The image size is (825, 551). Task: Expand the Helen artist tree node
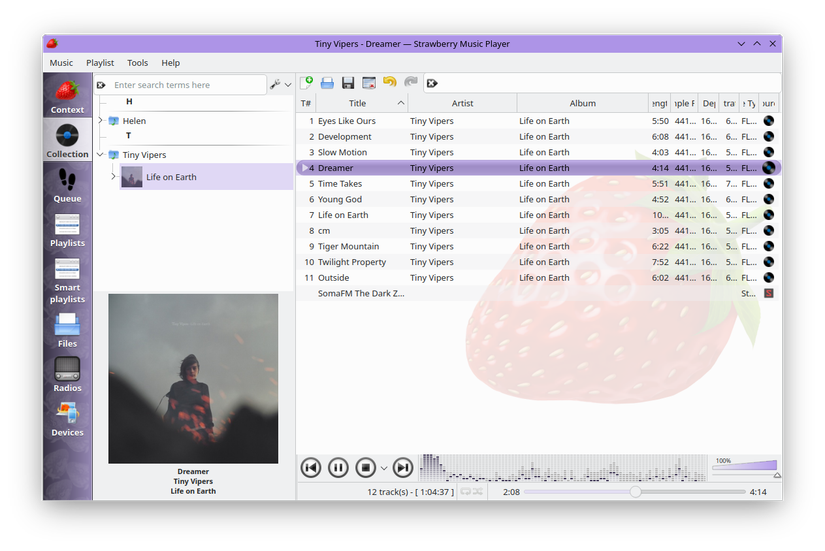tap(100, 121)
